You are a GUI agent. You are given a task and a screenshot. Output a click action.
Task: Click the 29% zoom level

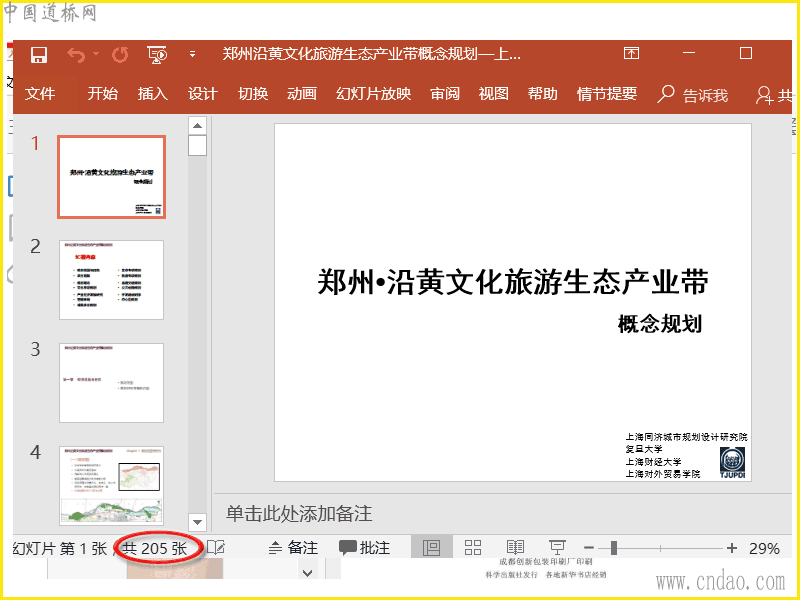(764, 548)
